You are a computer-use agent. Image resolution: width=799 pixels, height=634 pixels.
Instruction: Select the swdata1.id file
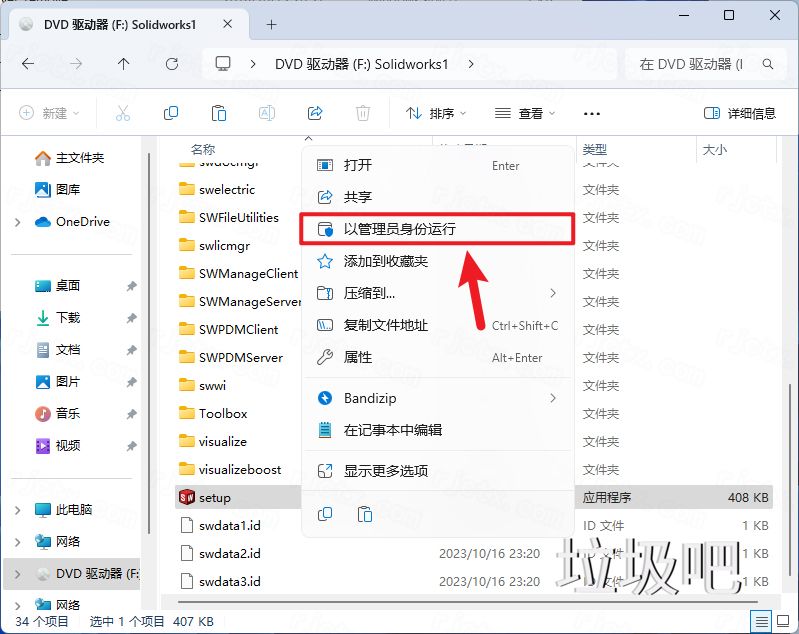pyautogui.click(x=229, y=525)
